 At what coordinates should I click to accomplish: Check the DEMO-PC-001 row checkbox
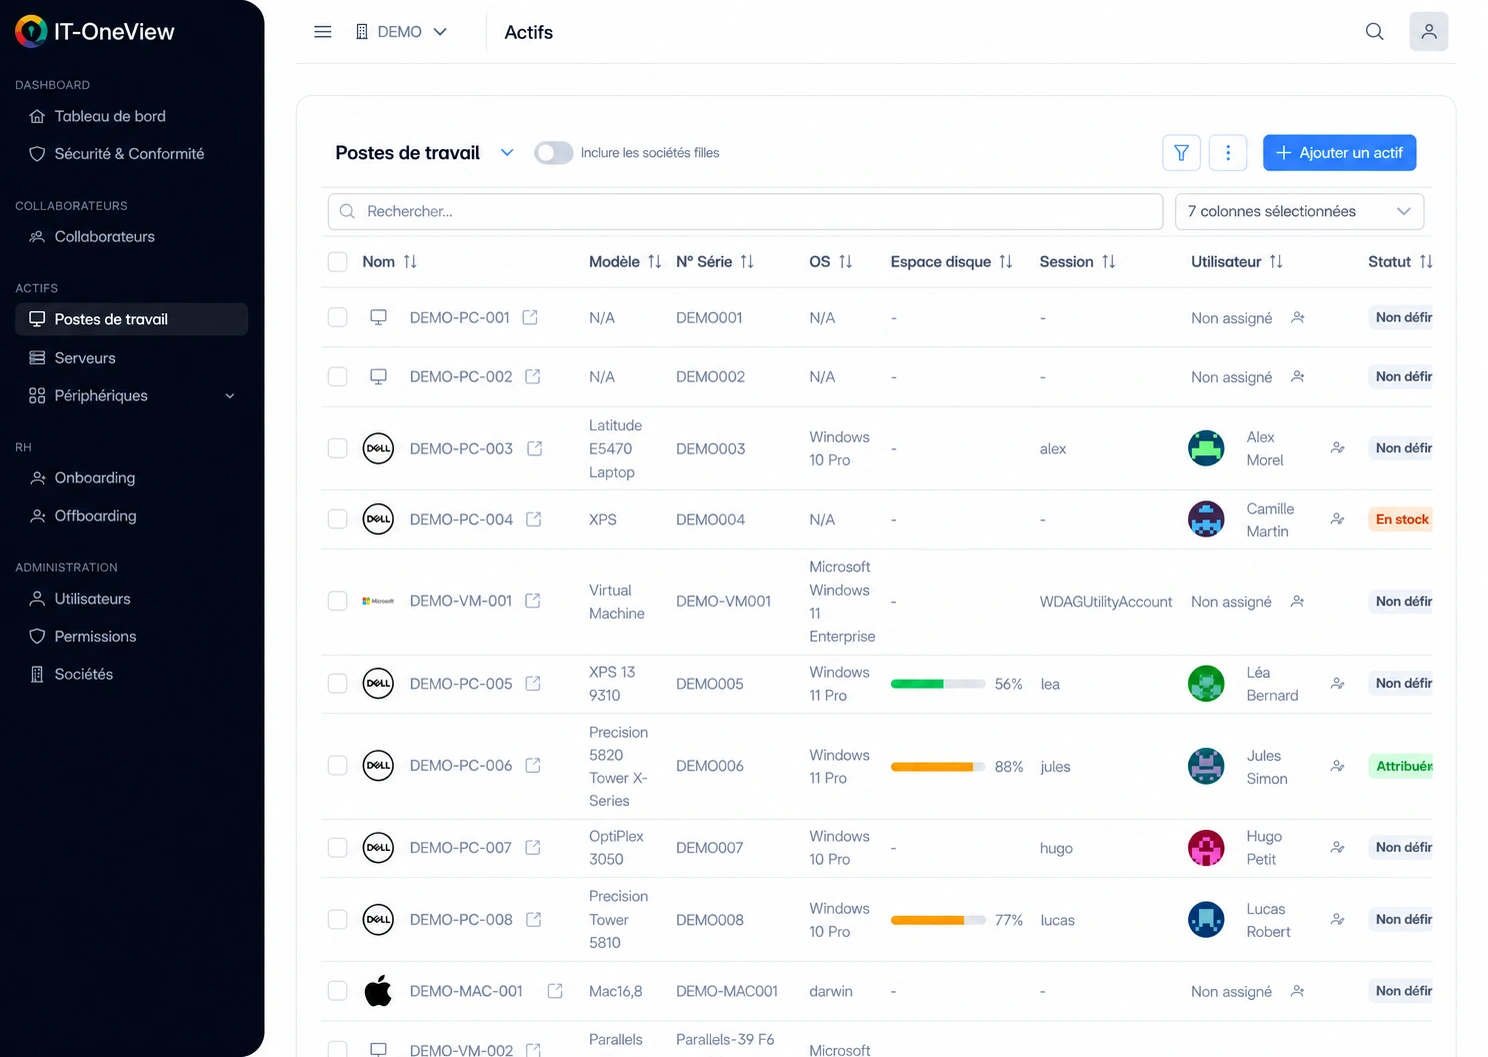coord(338,317)
